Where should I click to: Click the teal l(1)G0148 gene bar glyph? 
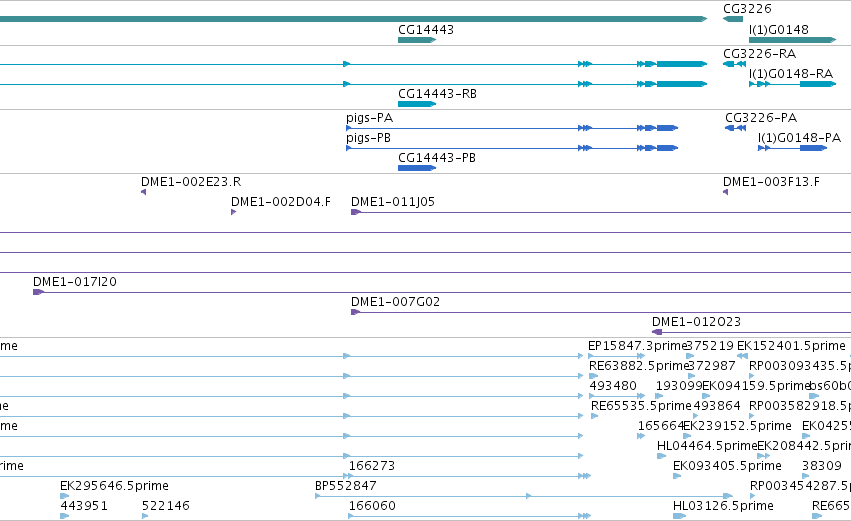[792, 40]
